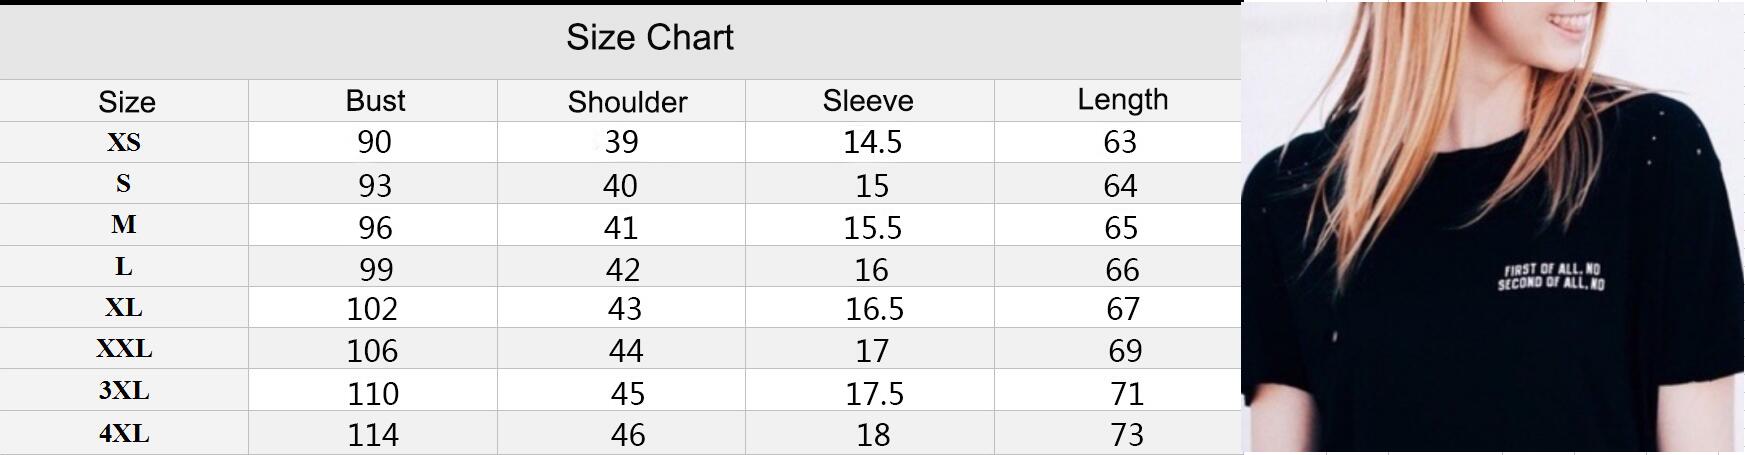This screenshot has width=1745, height=455.
Task: Click the Size Chart title
Action: click(x=650, y=38)
